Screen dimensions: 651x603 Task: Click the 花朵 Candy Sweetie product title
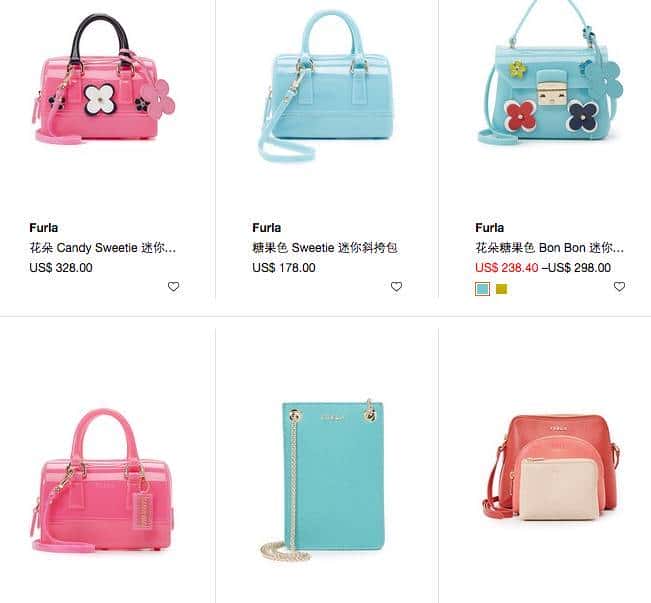[103, 248]
